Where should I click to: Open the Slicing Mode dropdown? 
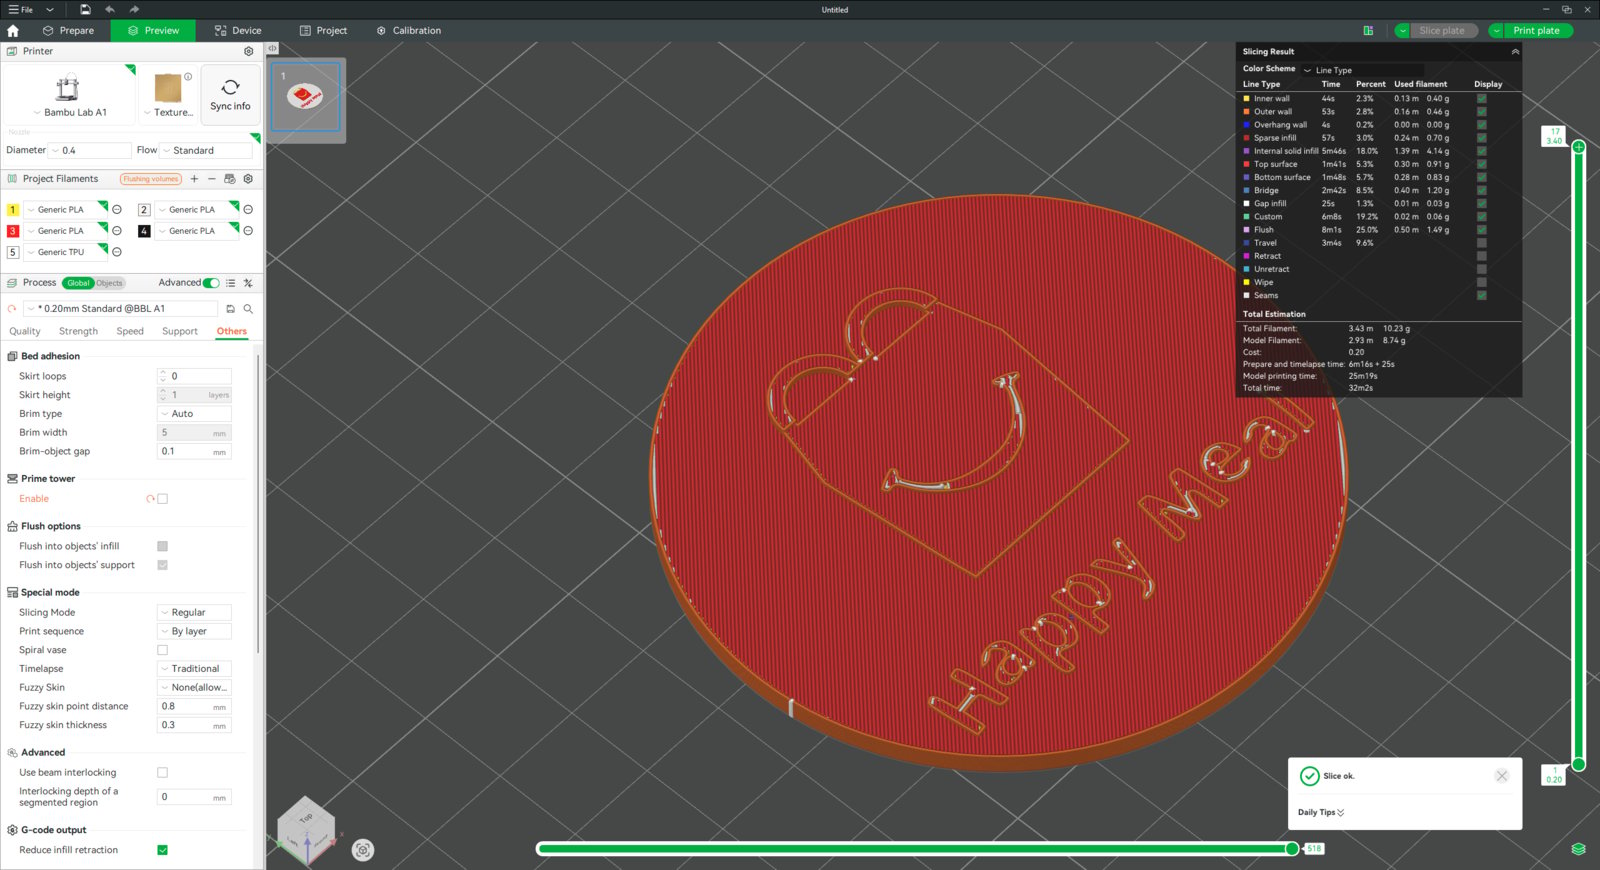194,613
